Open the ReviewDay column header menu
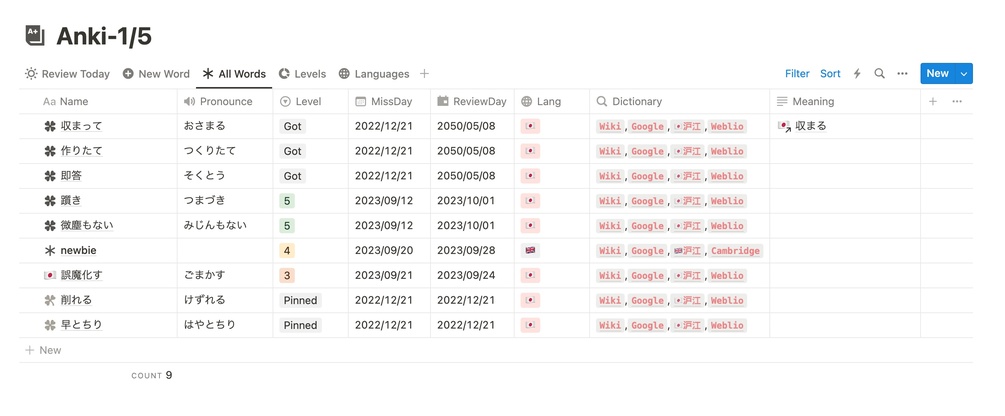Viewport: 1005px width, 416px height. [x=472, y=101]
